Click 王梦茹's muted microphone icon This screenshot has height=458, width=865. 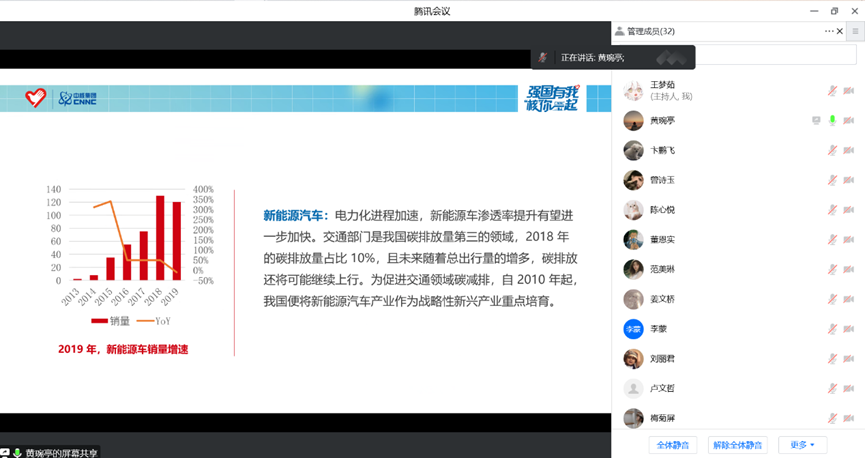[832, 91]
